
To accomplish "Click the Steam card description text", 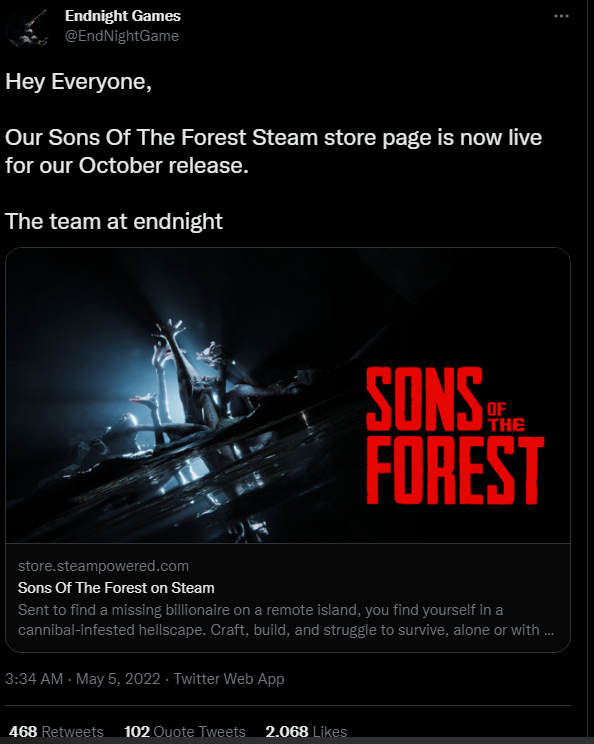I will tap(286, 619).
